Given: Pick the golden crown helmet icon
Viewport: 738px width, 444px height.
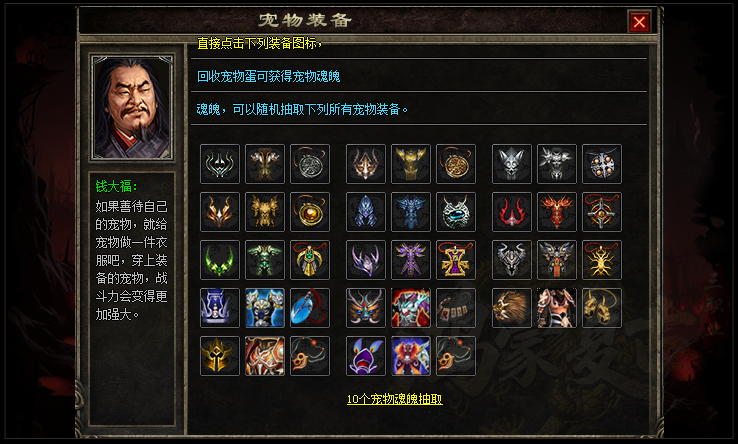Looking at the screenshot, I should tap(220, 356).
